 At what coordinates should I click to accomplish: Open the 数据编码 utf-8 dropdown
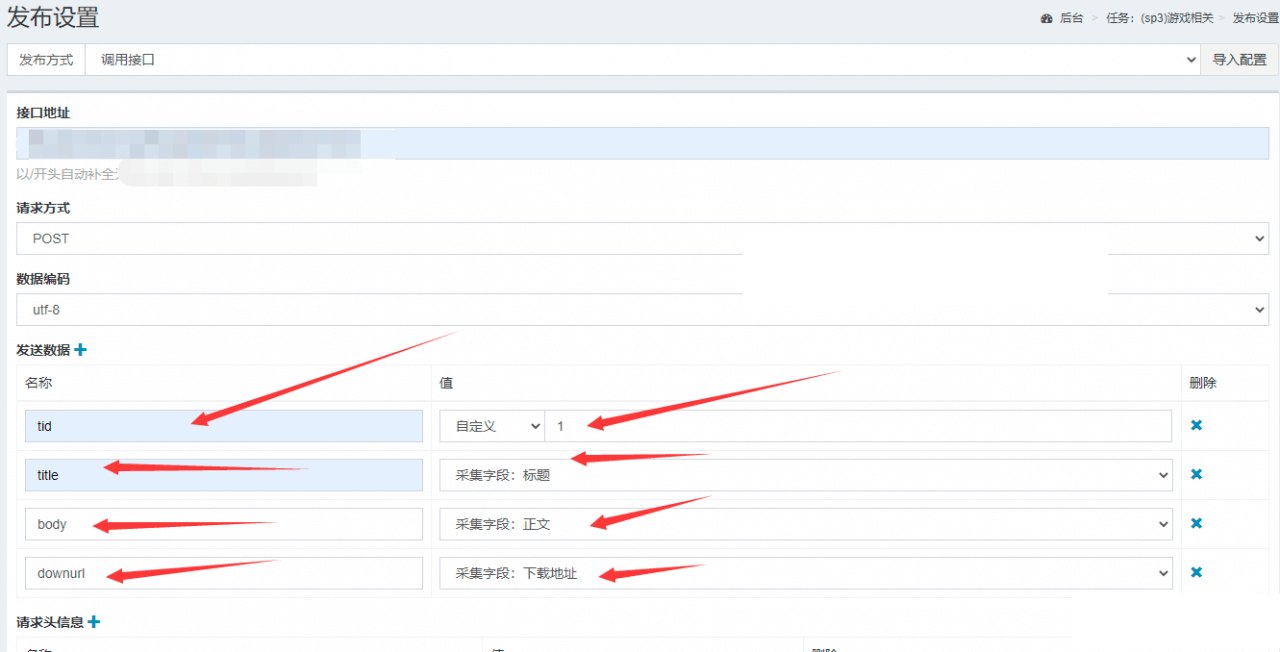[642, 310]
